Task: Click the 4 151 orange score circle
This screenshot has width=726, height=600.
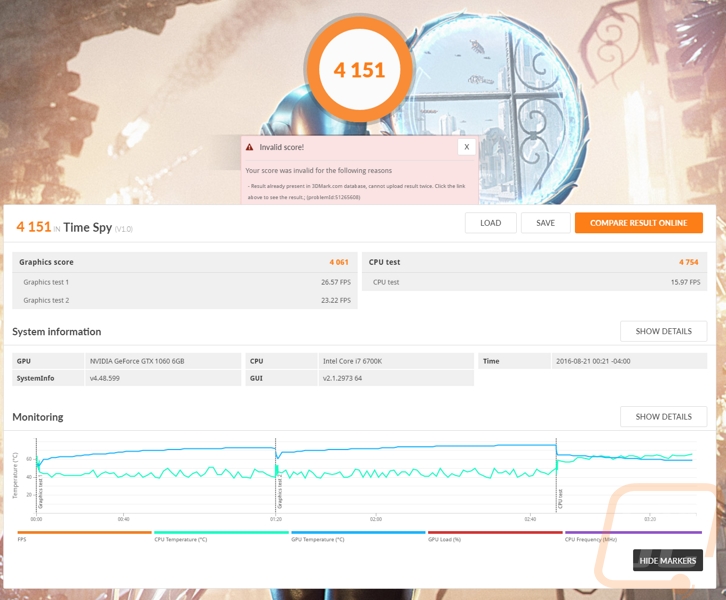Action: pos(359,70)
